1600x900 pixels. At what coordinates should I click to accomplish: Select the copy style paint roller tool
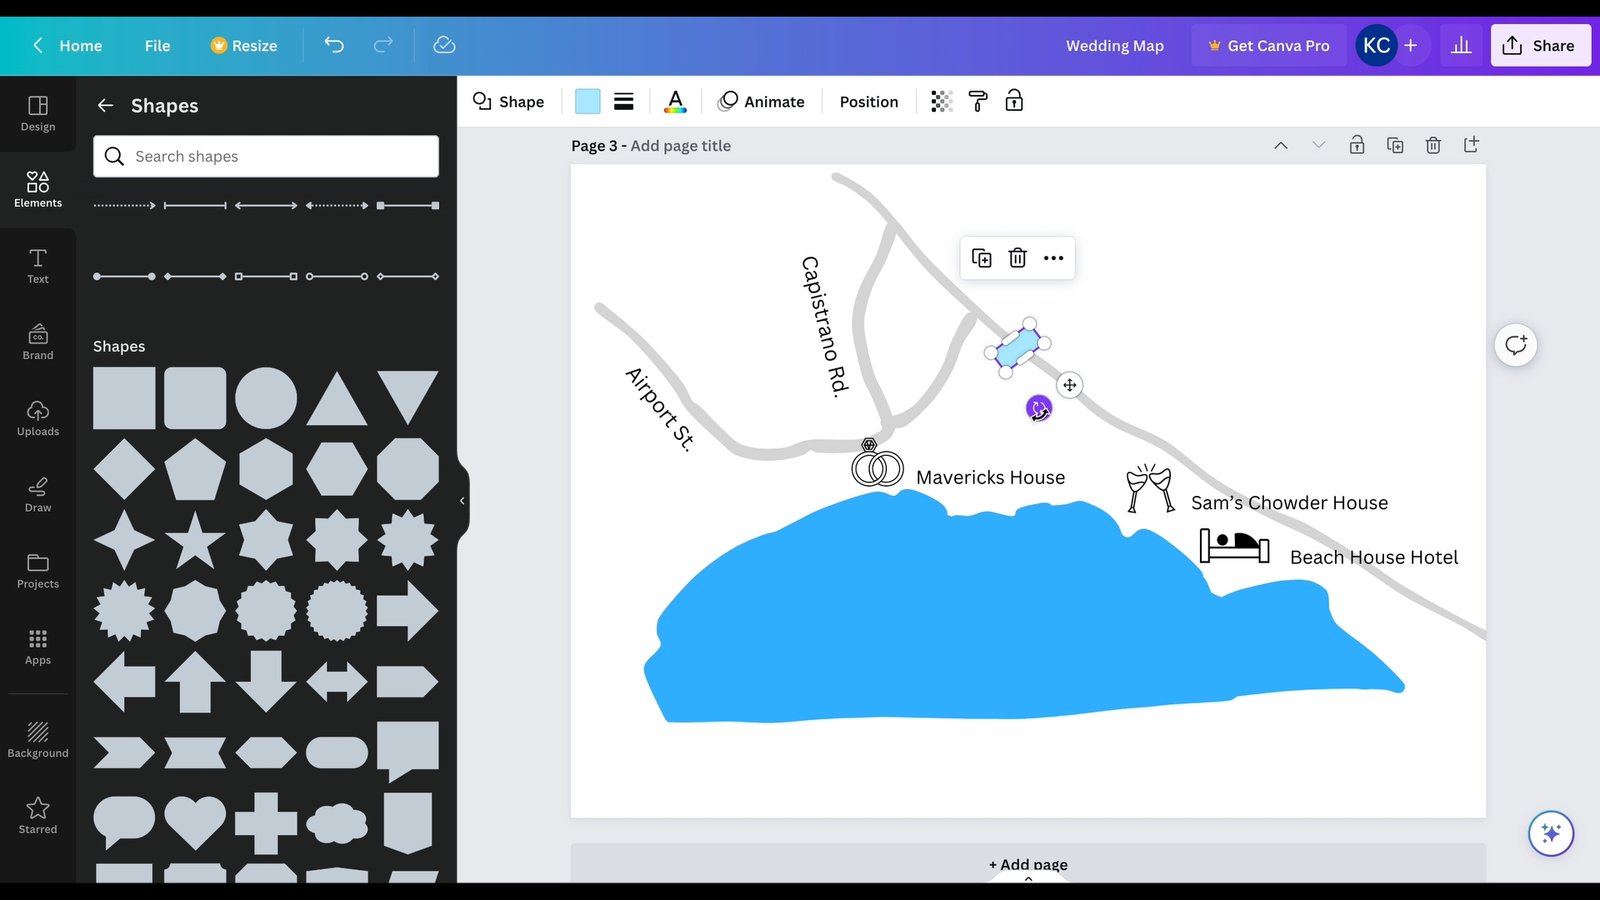(977, 101)
